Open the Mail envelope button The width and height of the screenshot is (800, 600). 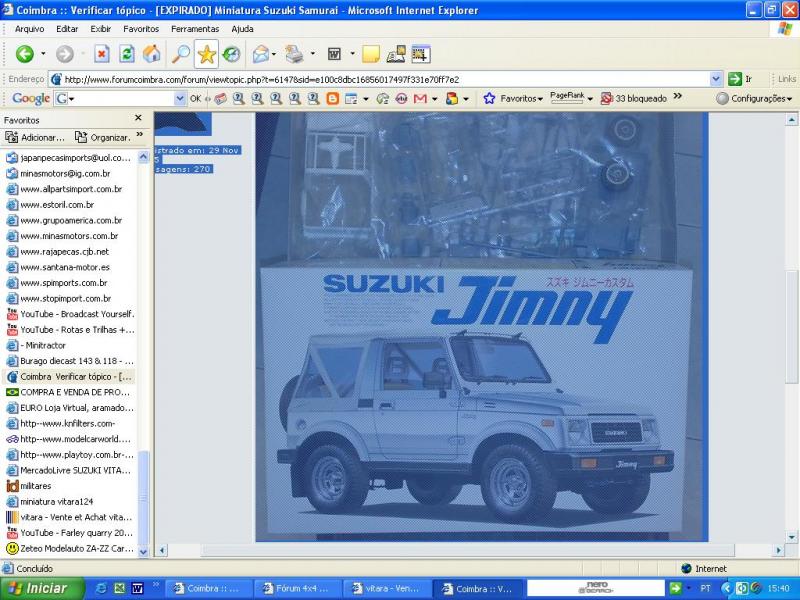click(x=261, y=54)
